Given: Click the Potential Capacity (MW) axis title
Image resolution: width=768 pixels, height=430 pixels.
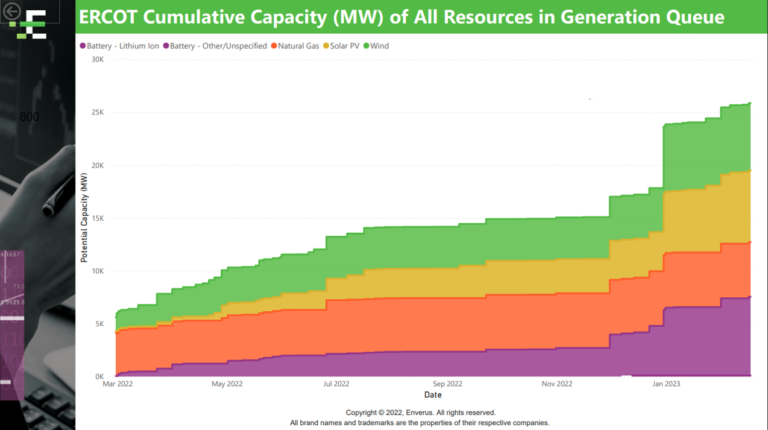Looking at the screenshot, I should tap(84, 217).
